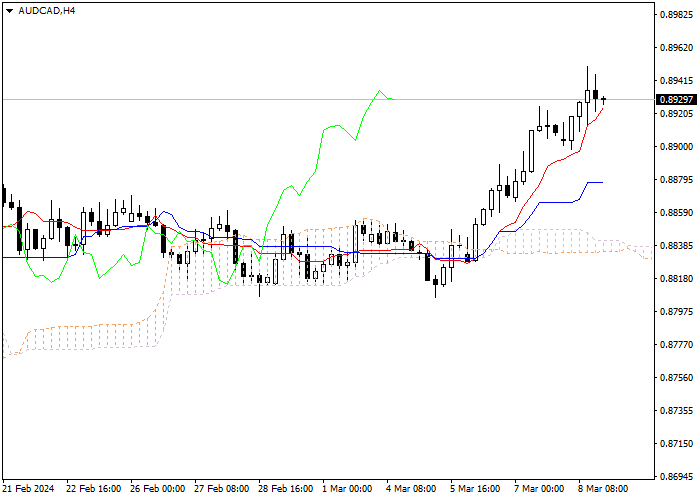The height and width of the screenshot is (500, 700).
Task: Click the 0.88590 price scale value
Action: point(676,213)
